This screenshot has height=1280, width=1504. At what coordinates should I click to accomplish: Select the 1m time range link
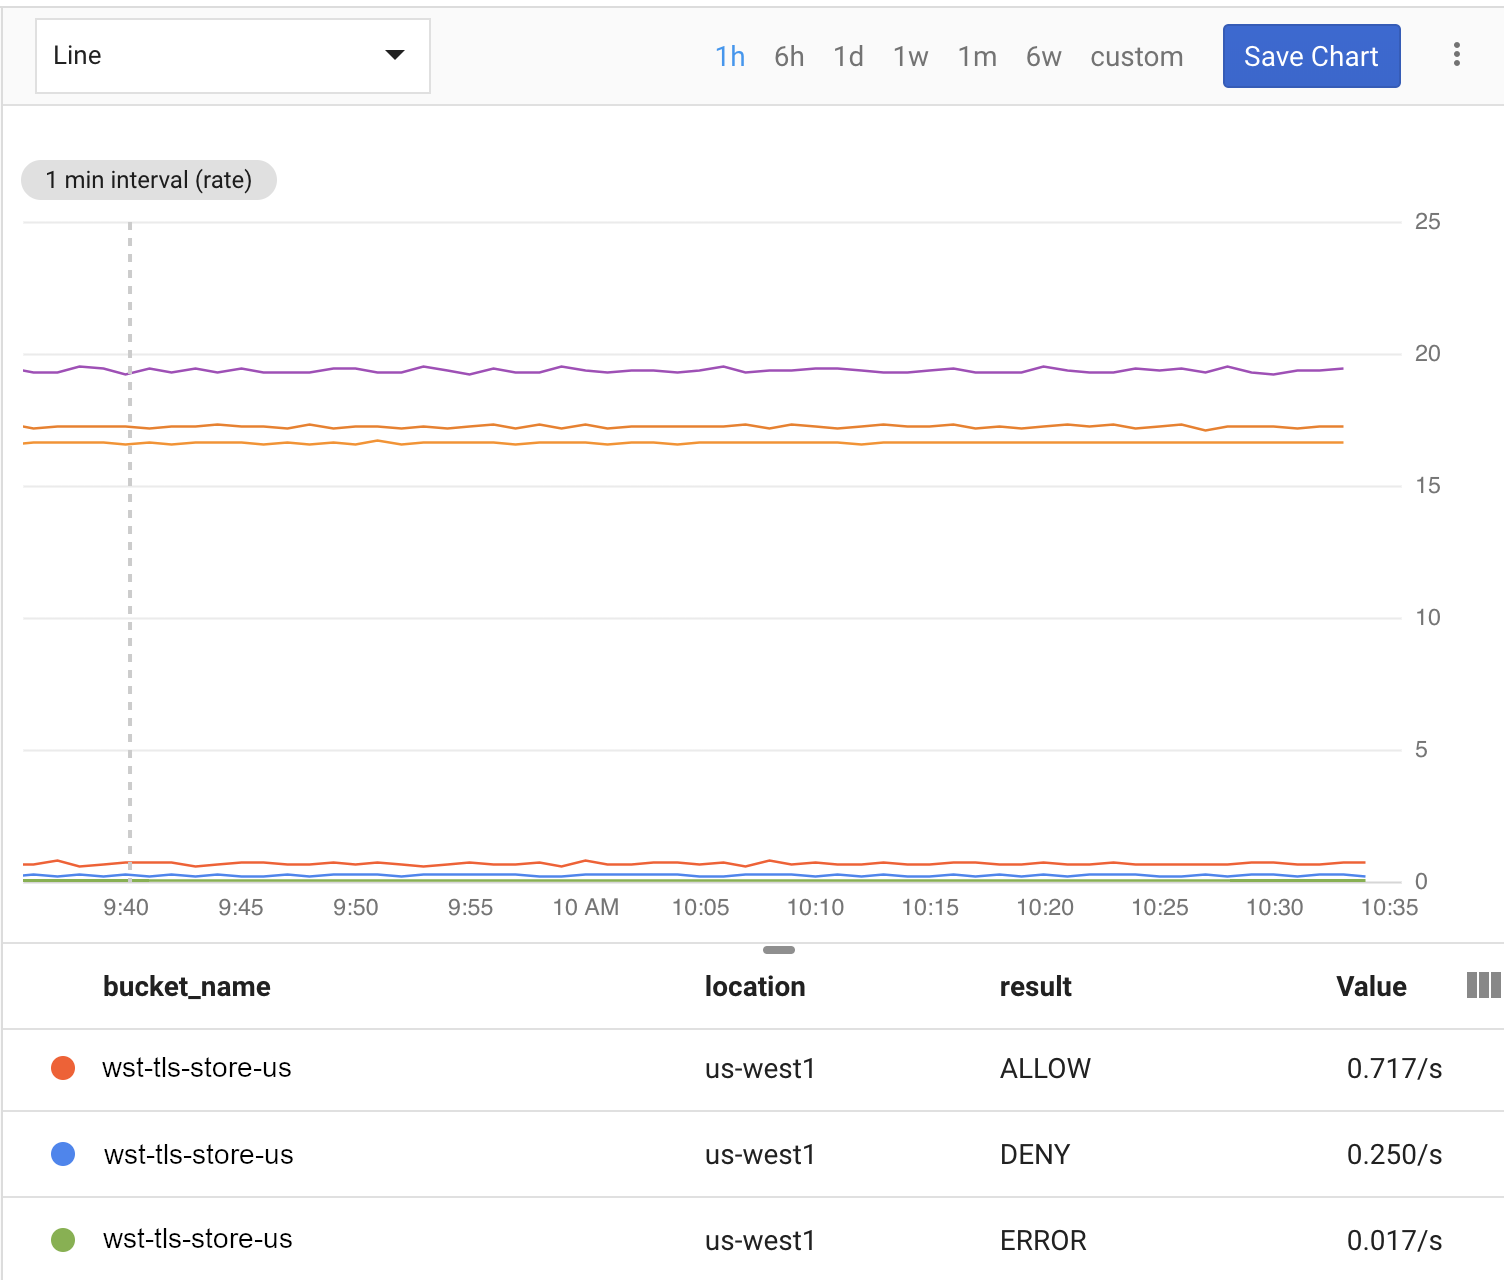(x=977, y=56)
